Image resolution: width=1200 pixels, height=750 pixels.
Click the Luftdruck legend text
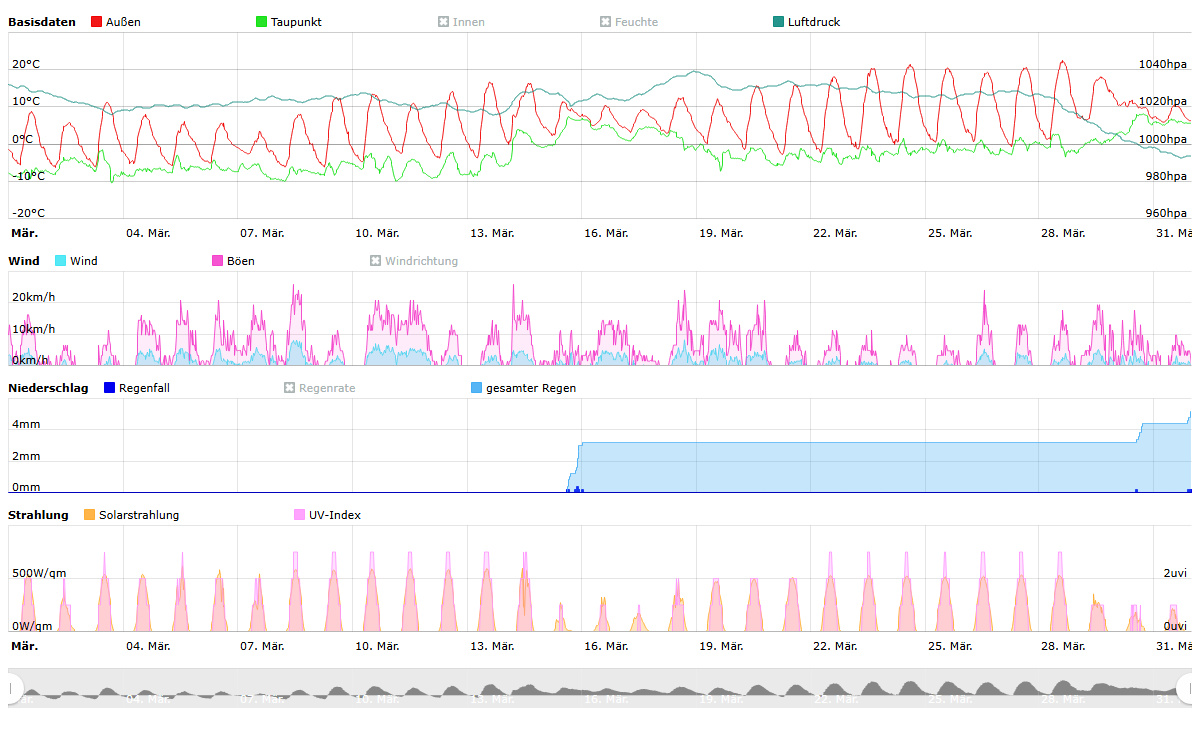tap(813, 22)
